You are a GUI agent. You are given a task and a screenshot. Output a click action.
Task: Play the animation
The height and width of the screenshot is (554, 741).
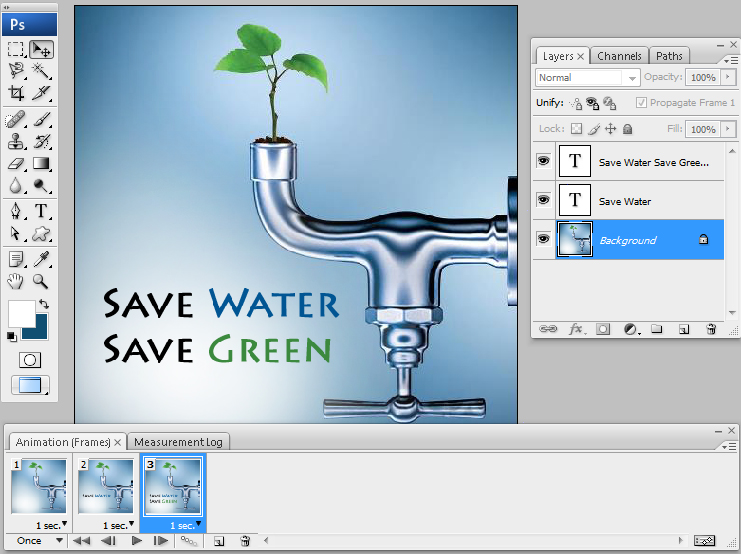137,541
